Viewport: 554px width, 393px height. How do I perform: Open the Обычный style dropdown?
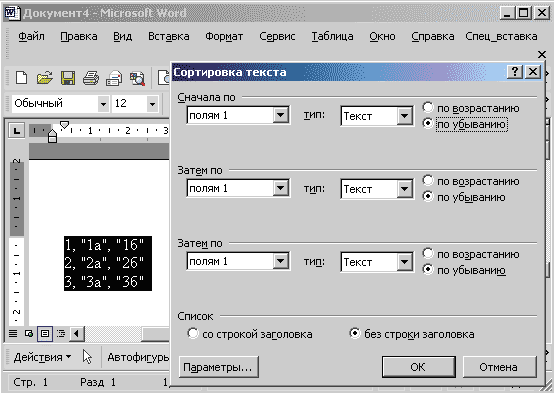[103, 104]
